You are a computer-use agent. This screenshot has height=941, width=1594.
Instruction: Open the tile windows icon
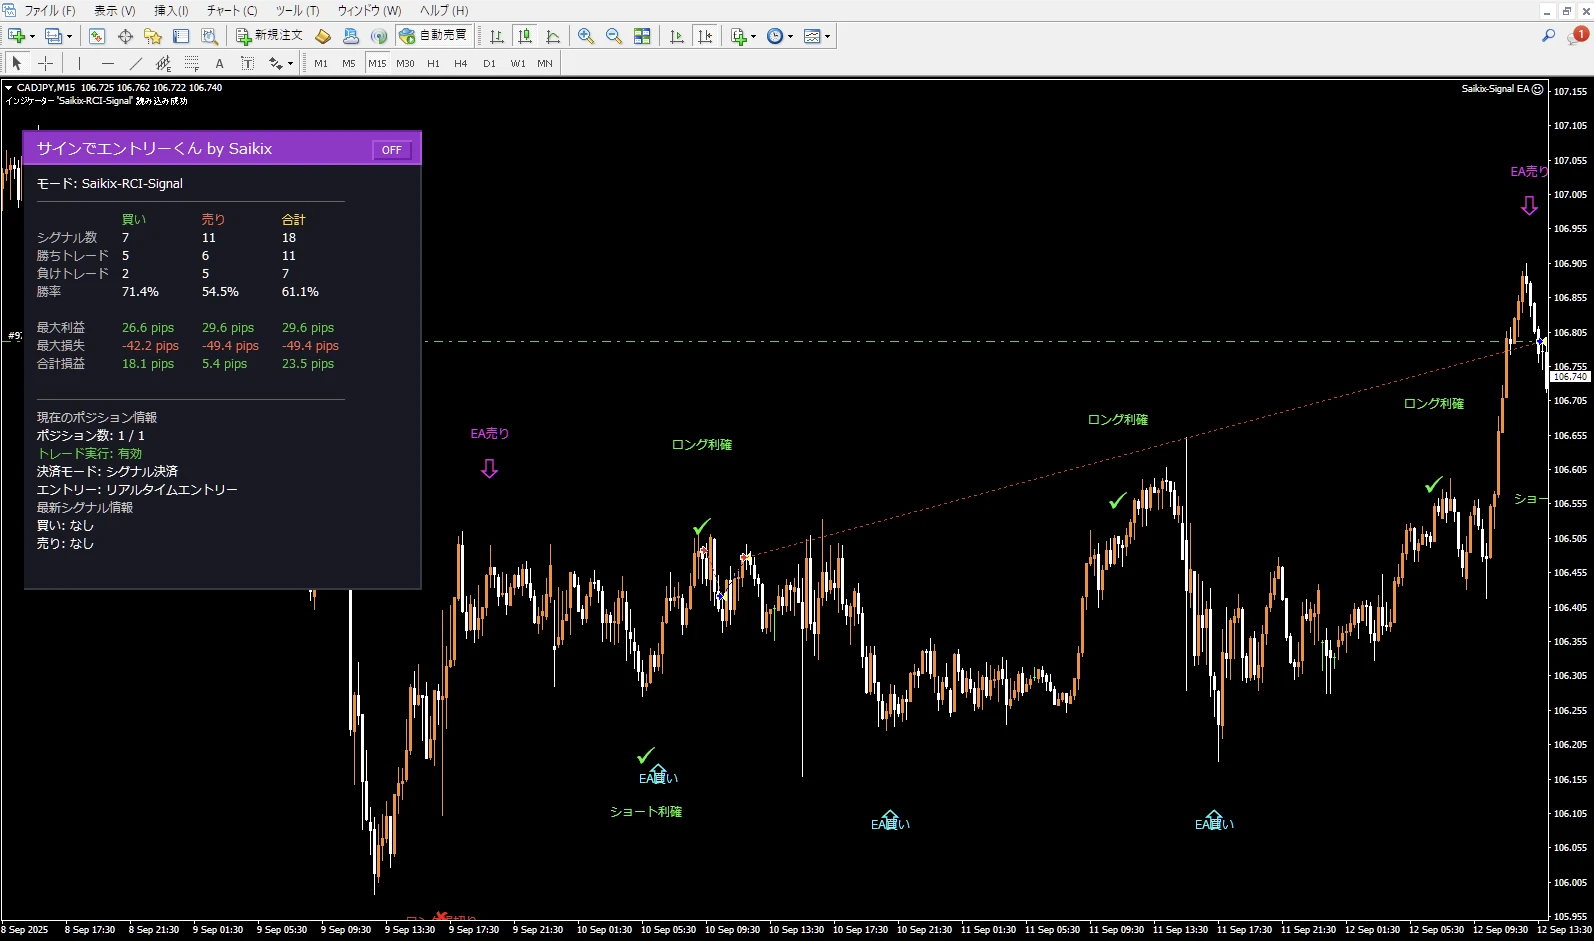(x=642, y=36)
